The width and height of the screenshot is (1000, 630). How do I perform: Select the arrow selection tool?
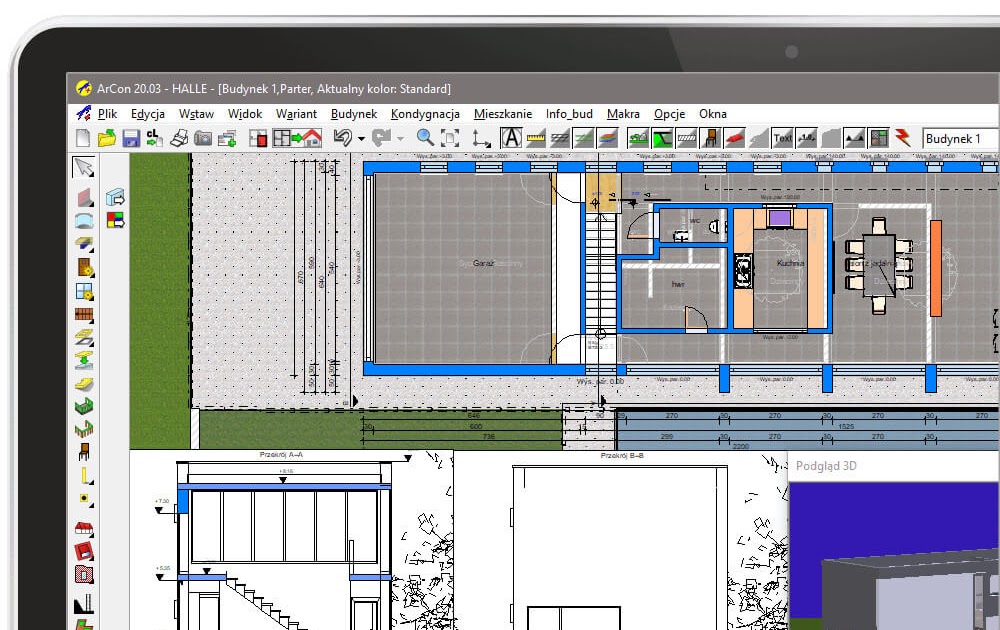tap(84, 167)
